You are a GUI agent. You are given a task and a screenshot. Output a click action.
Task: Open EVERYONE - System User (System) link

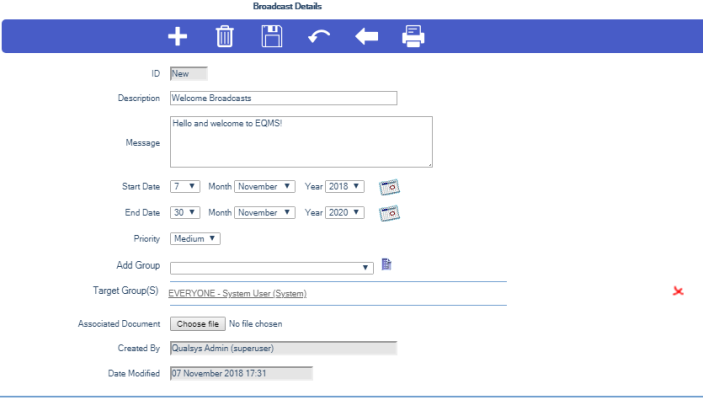point(238,293)
